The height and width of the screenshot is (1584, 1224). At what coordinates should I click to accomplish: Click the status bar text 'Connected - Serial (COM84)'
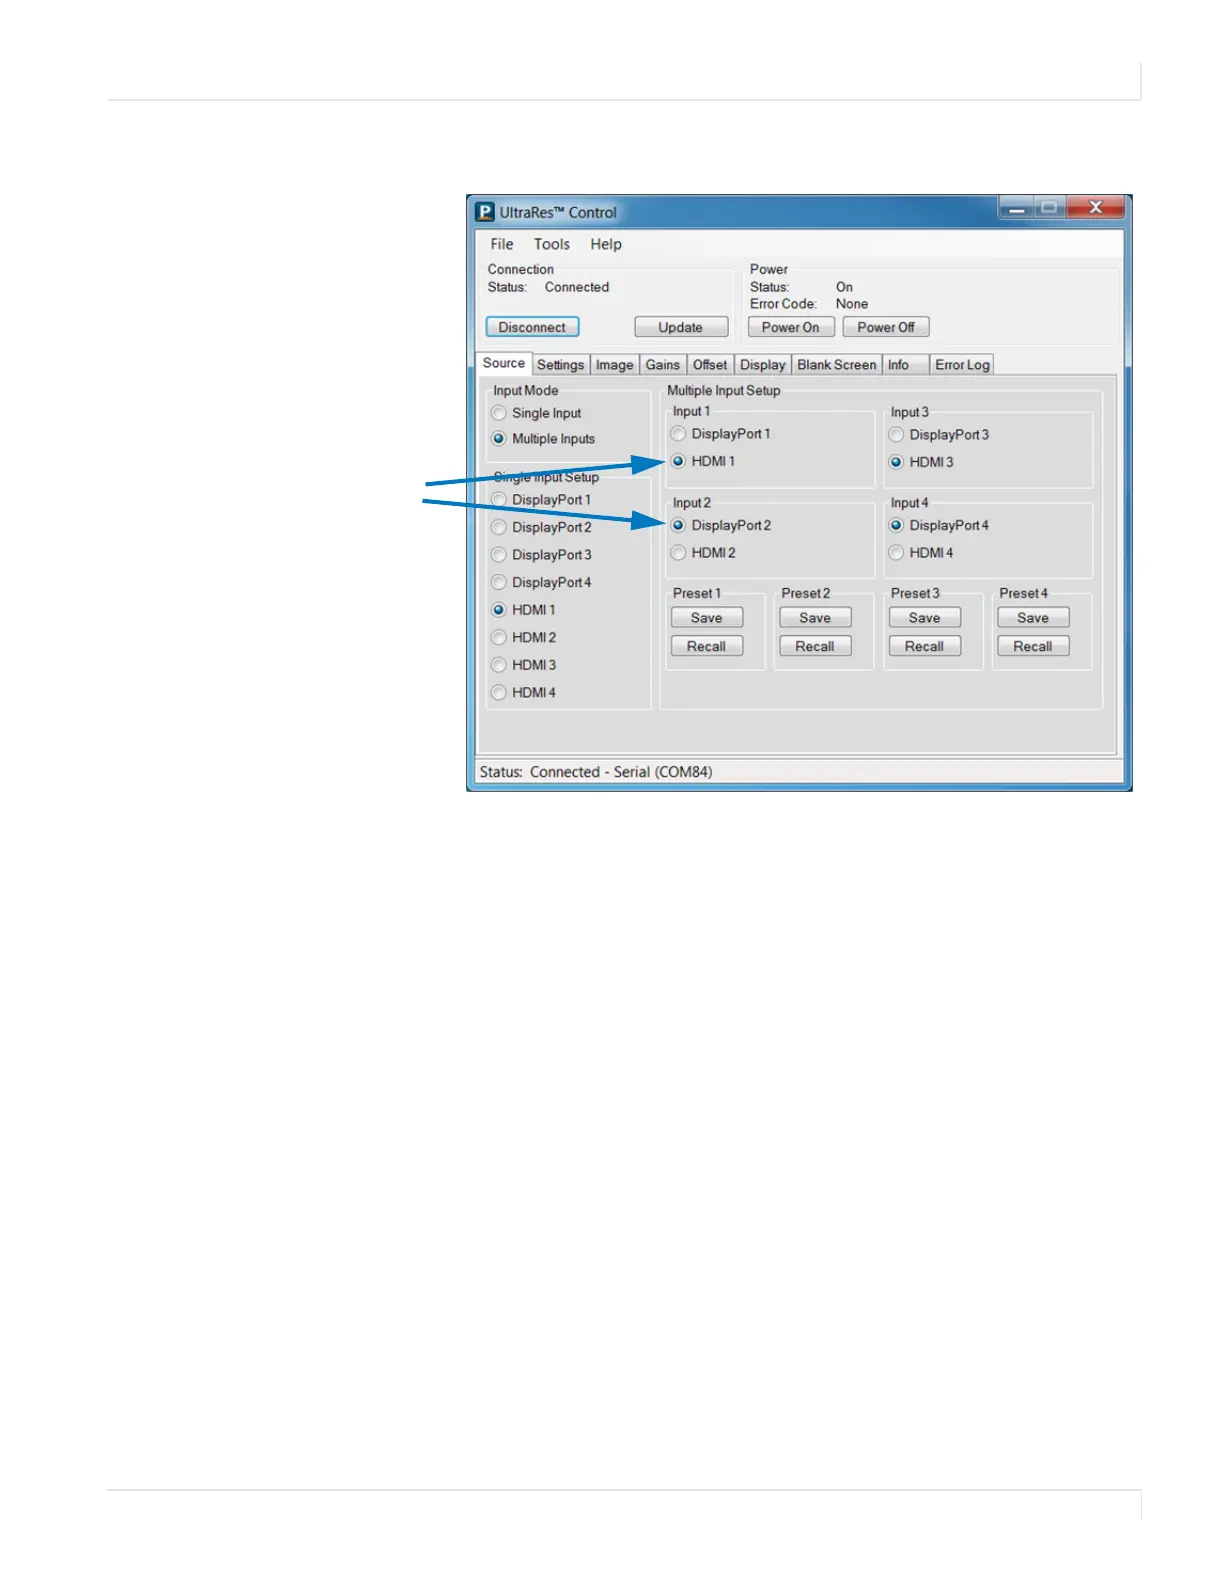coord(621,772)
